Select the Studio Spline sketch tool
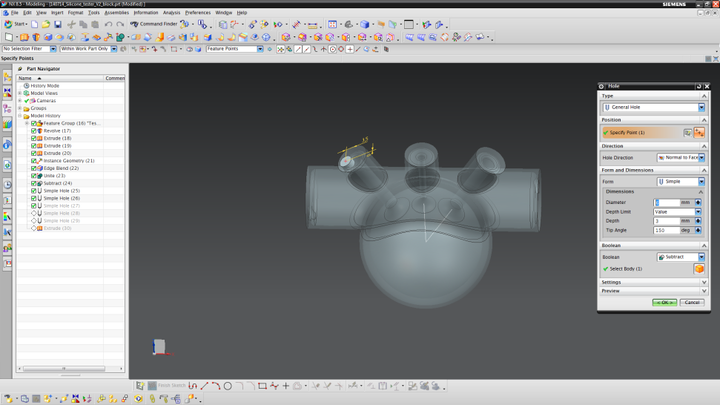The image size is (720, 405). pyautogui.click(x=274, y=386)
